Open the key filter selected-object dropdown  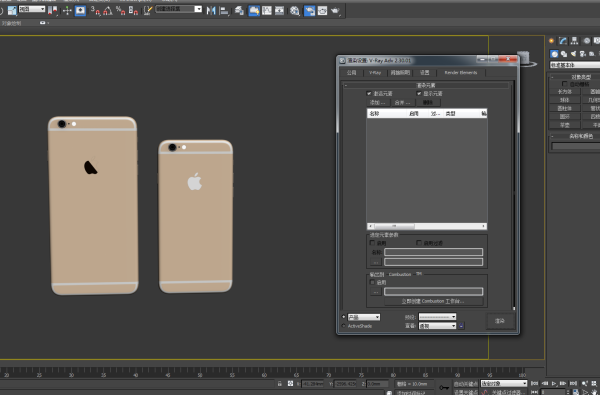(504, 383)
